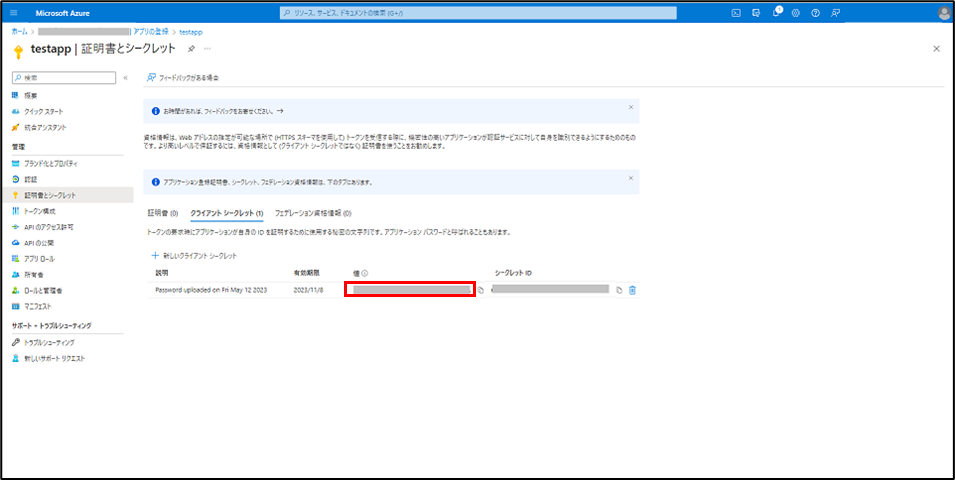Screen dimensions: 955x480
Task: Click the シークレット ID column header
Action: tap(514, 274)
